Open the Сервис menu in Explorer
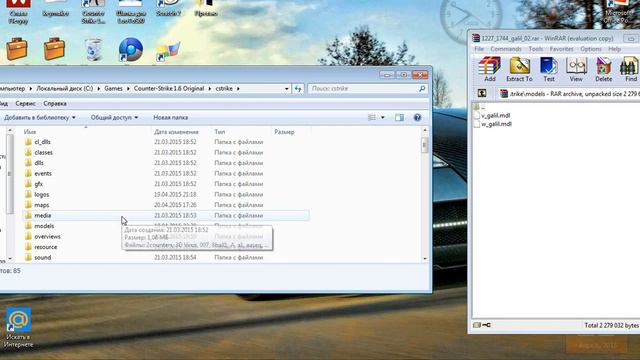Viewport: 640px width, 360px height. [x=25, y=104]
